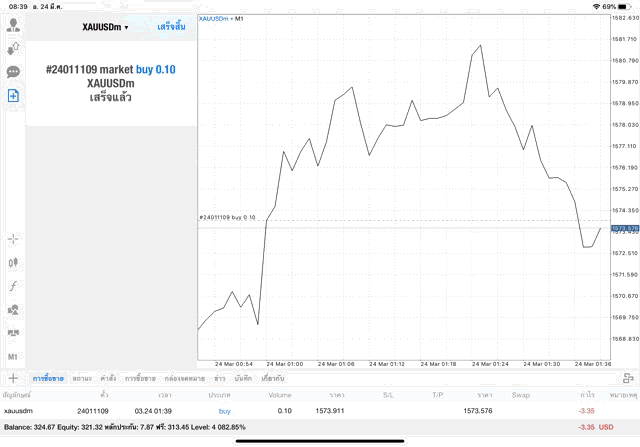Select the crosshair tool in sidebar

(14, 239)
